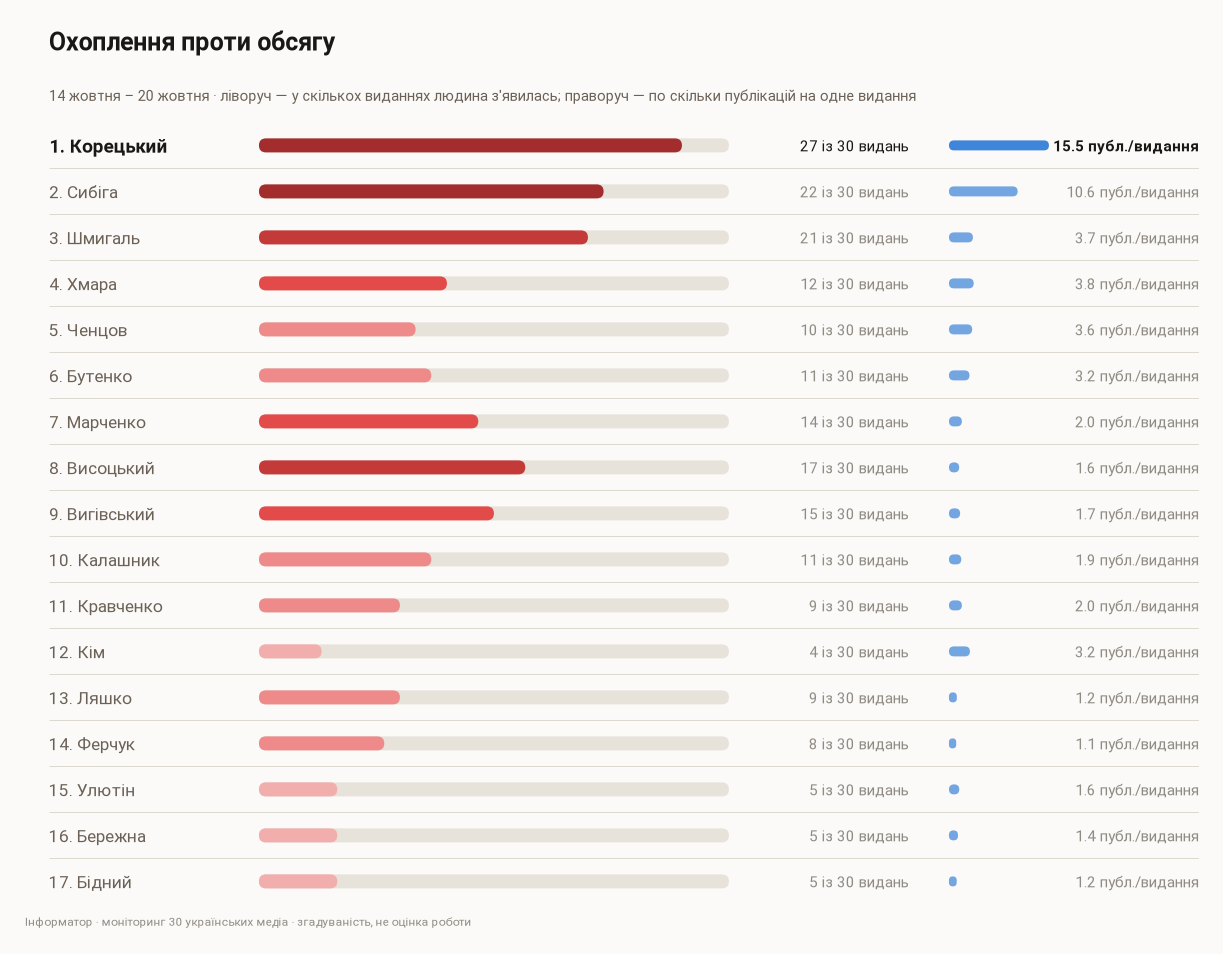Click the 'Охоплення проти обсягу' title
This screenshot has height=954, width=1223.
click(192, 42)
